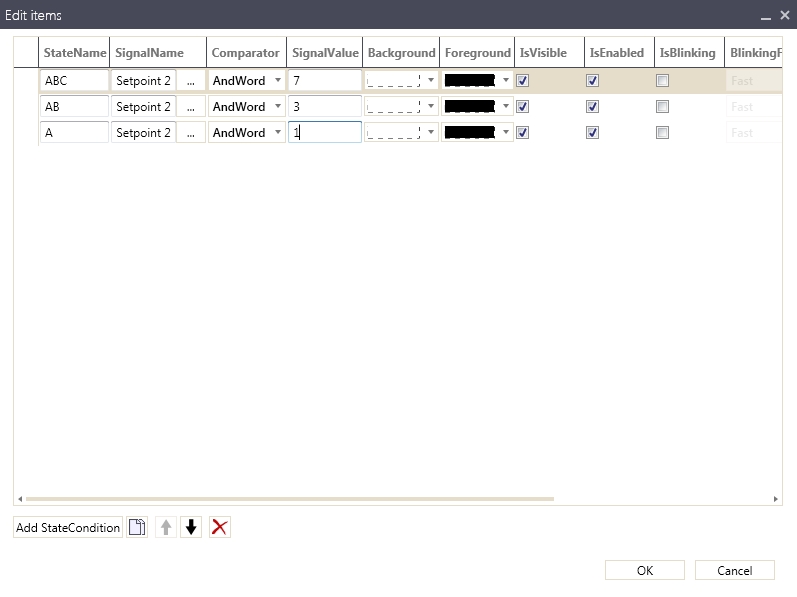797x597 pixels.
Task: Open Comparator dropdown in ABC row
Action: coord(278,81)
